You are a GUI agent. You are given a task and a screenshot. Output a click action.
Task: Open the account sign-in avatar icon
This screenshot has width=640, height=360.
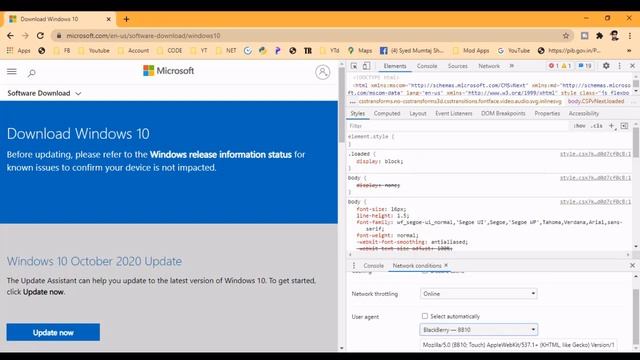(x=322, y=72)
